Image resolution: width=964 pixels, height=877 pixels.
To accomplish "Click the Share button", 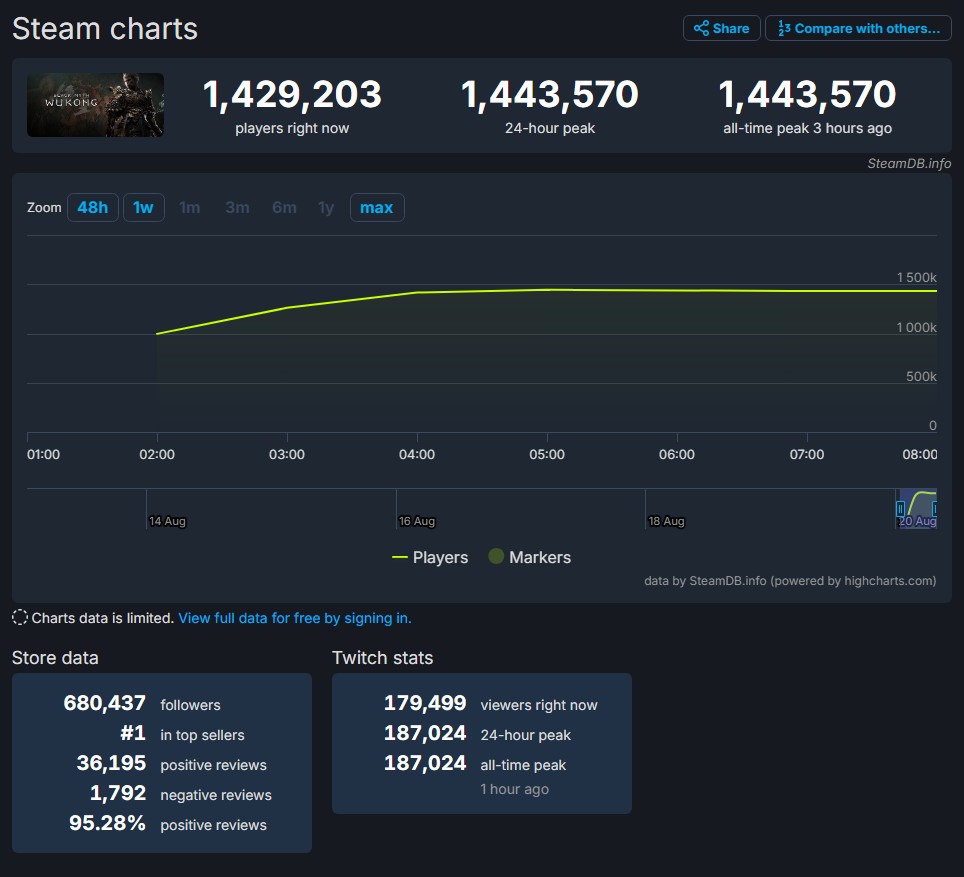I will click(x=722, y=28).
